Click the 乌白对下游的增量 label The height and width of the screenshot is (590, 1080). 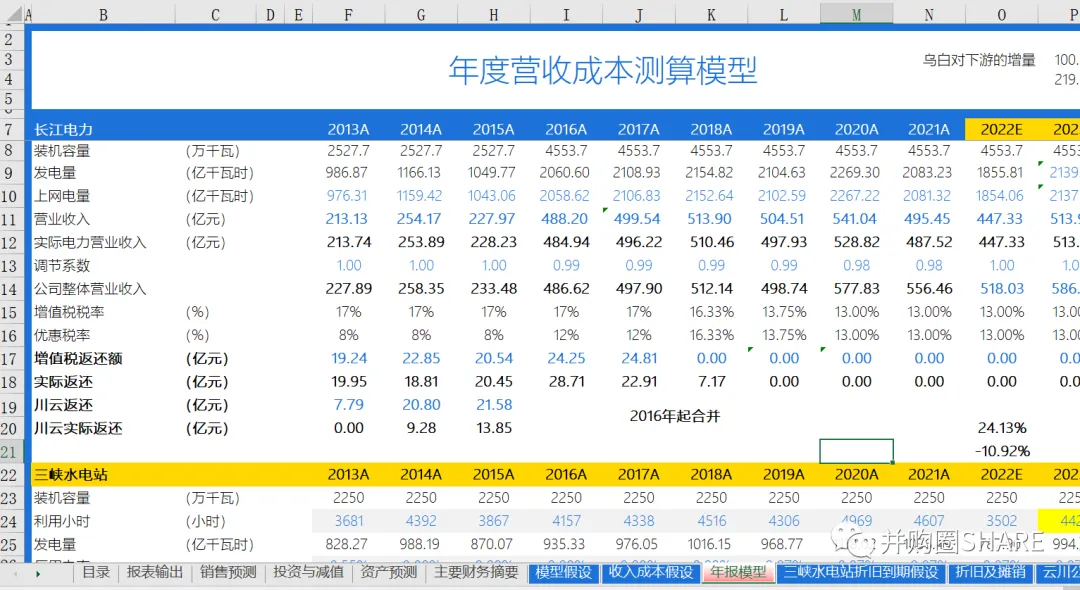pos(979,60)
